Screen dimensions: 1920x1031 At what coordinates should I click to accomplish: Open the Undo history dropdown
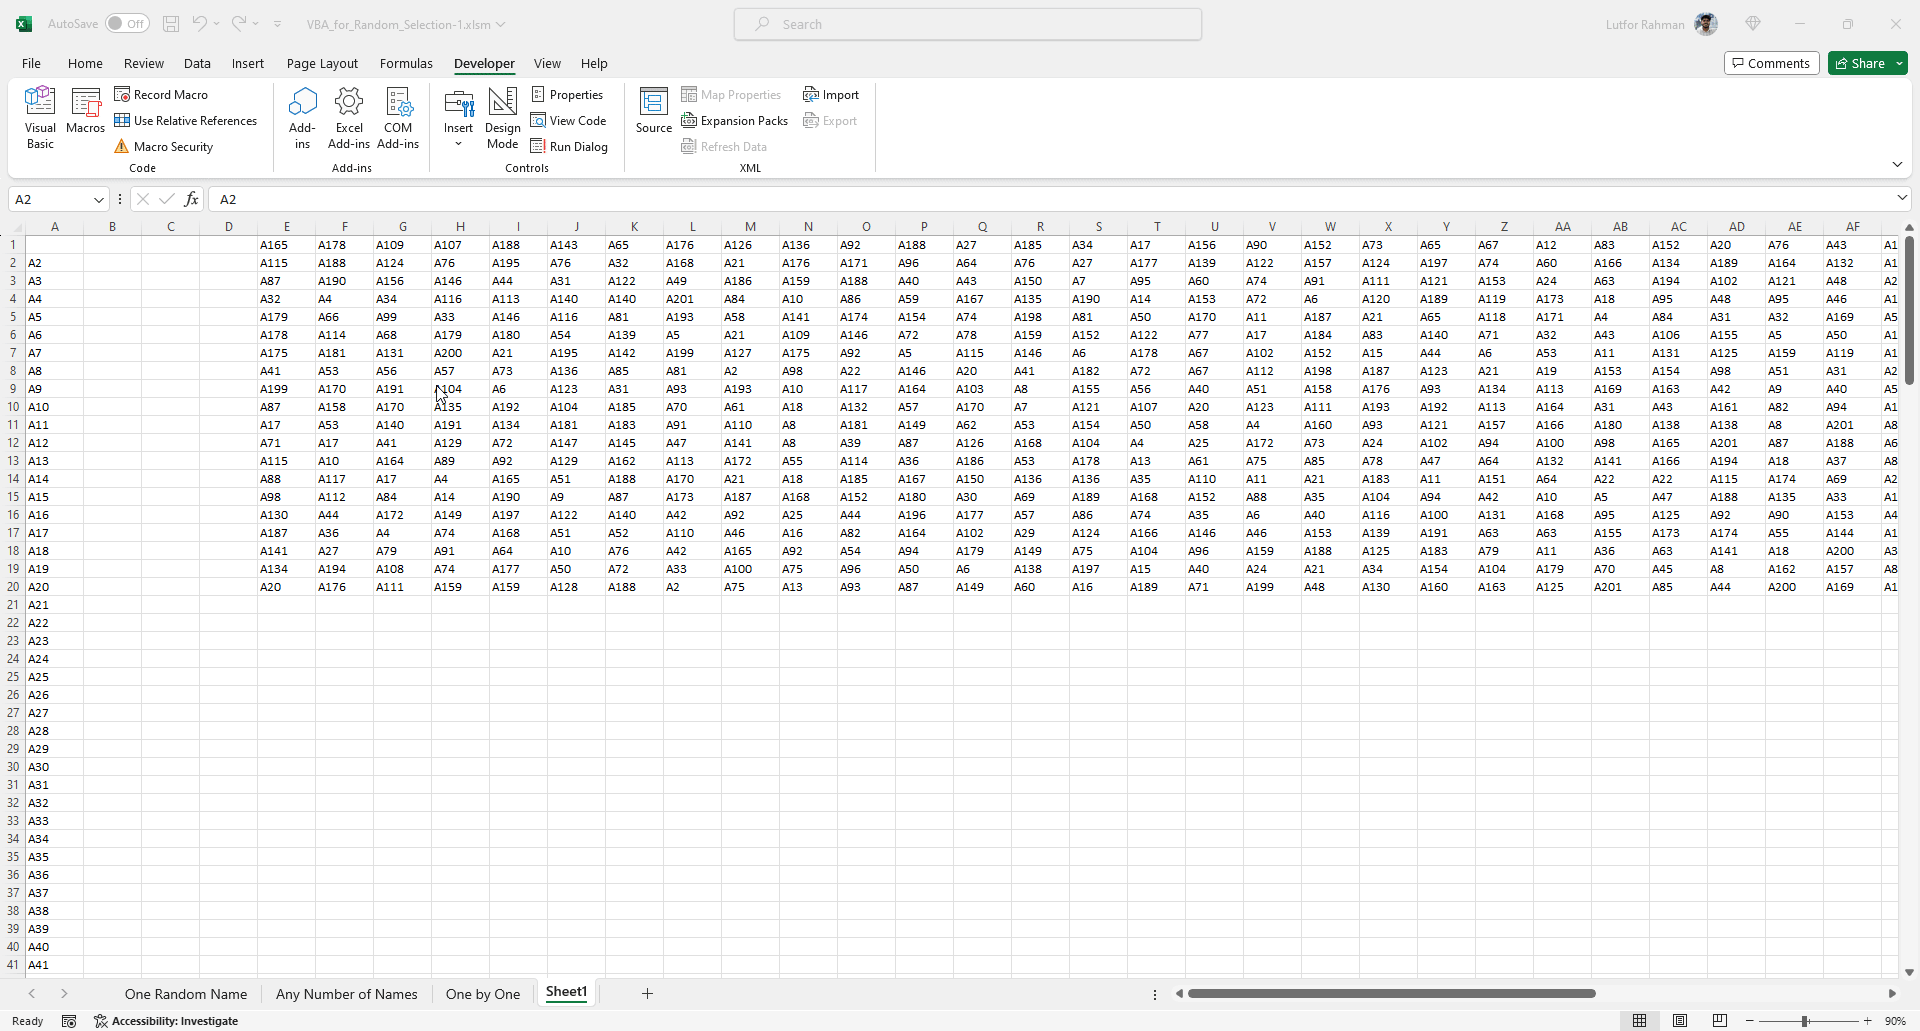click(x=216, y=24)
